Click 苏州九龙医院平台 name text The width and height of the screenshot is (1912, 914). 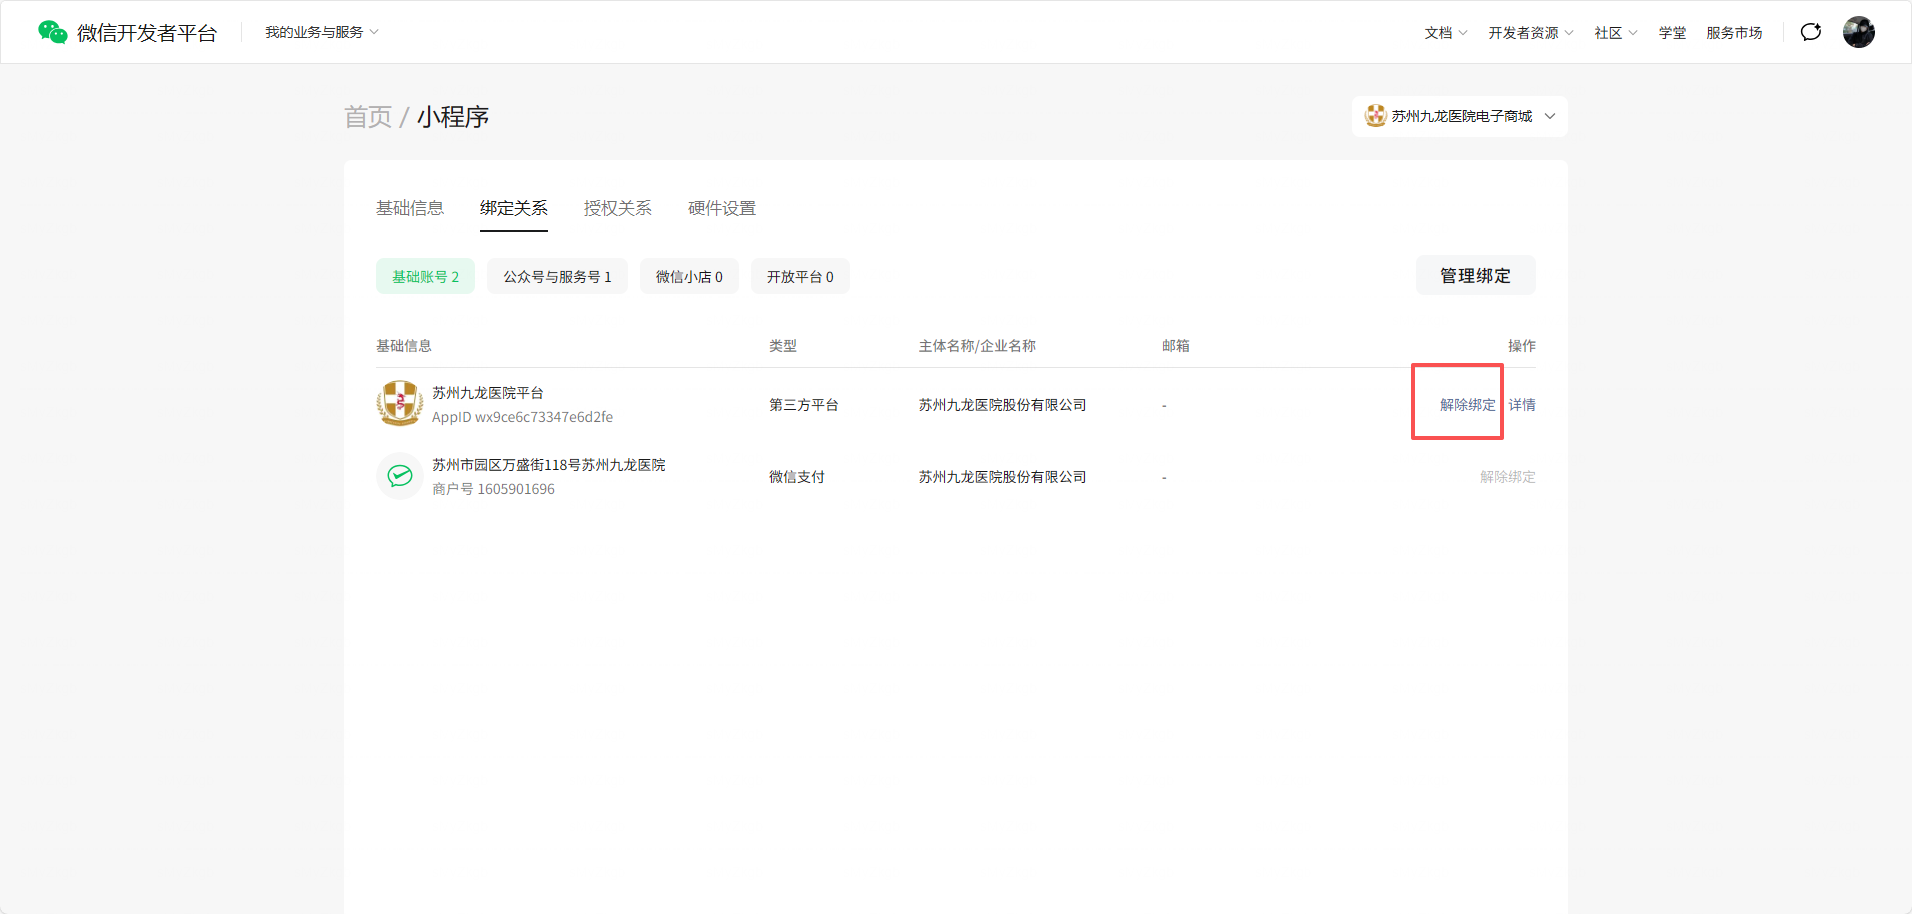coord(488,393)
